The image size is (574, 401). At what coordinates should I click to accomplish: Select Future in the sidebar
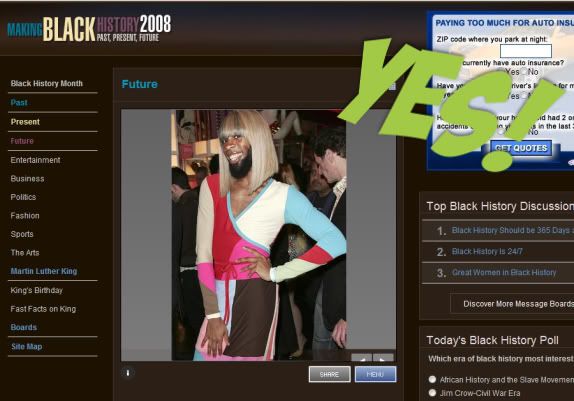[x=22, y=141]
